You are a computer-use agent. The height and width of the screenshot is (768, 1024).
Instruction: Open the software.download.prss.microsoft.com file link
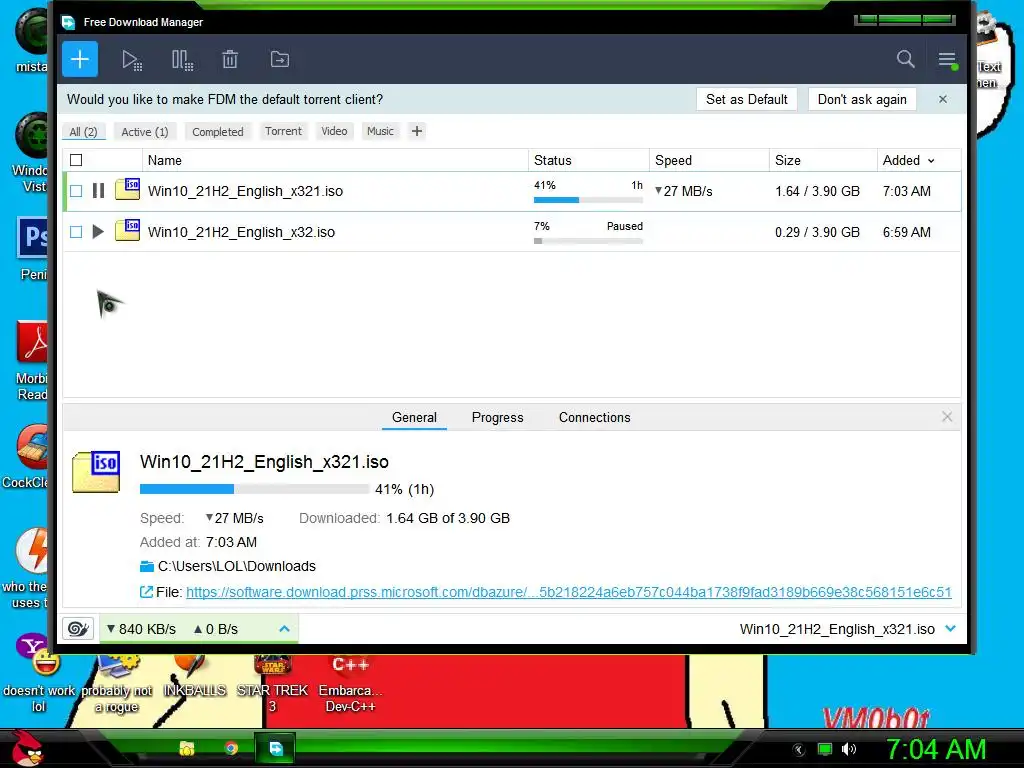point(568,592)
